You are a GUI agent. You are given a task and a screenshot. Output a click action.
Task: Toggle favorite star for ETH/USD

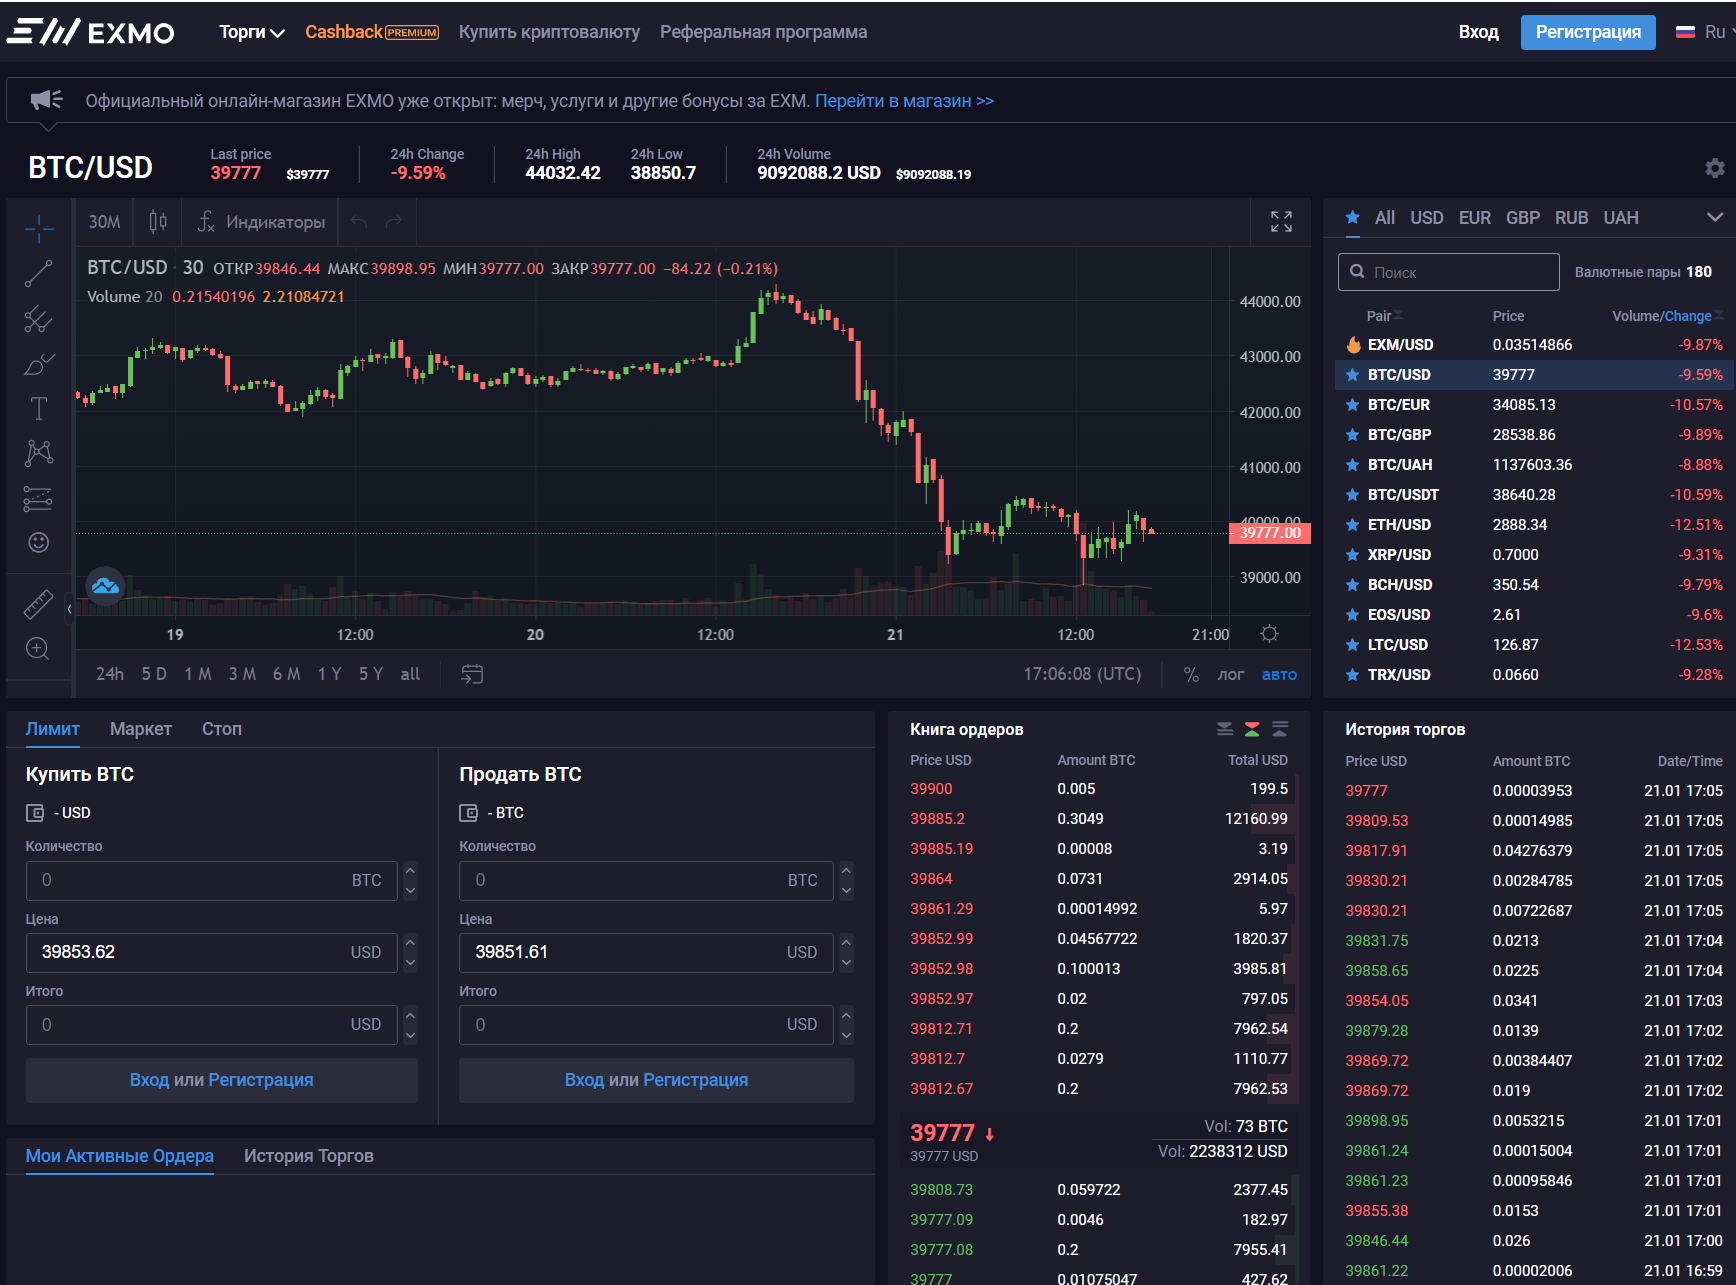pyautogui.click(x=1352, y=525)
